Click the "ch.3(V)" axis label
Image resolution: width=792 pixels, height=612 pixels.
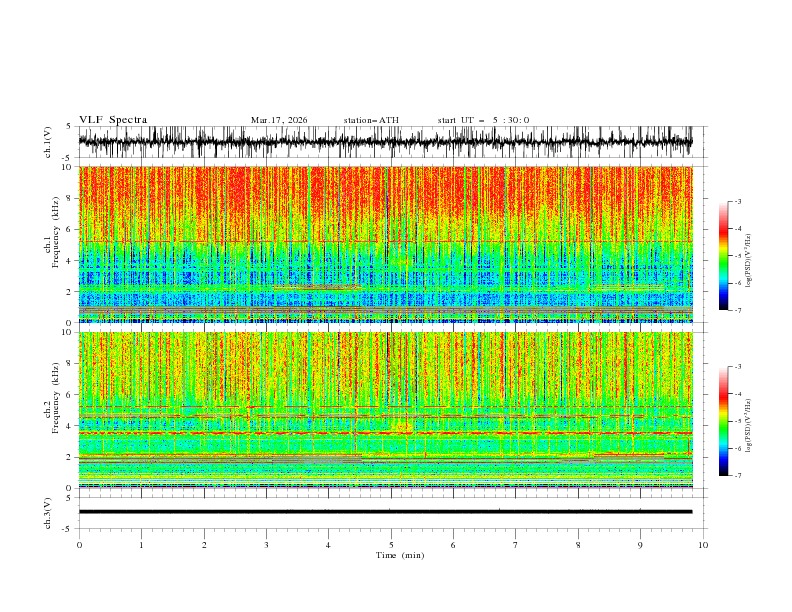click(x=48, y=513)
